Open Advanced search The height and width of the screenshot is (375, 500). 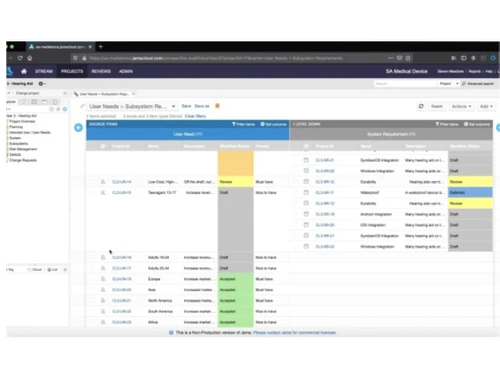pos(478,84)
